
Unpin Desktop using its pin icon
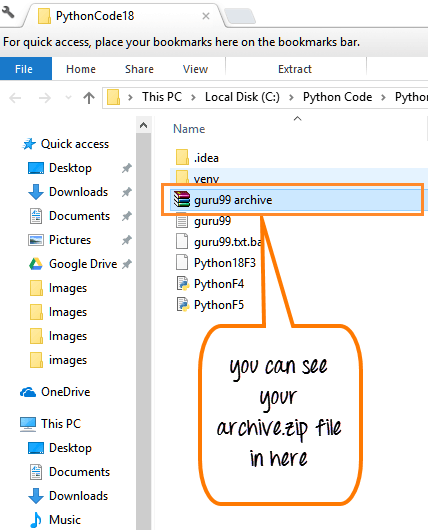pyautogui.click(x=127, y=168)
